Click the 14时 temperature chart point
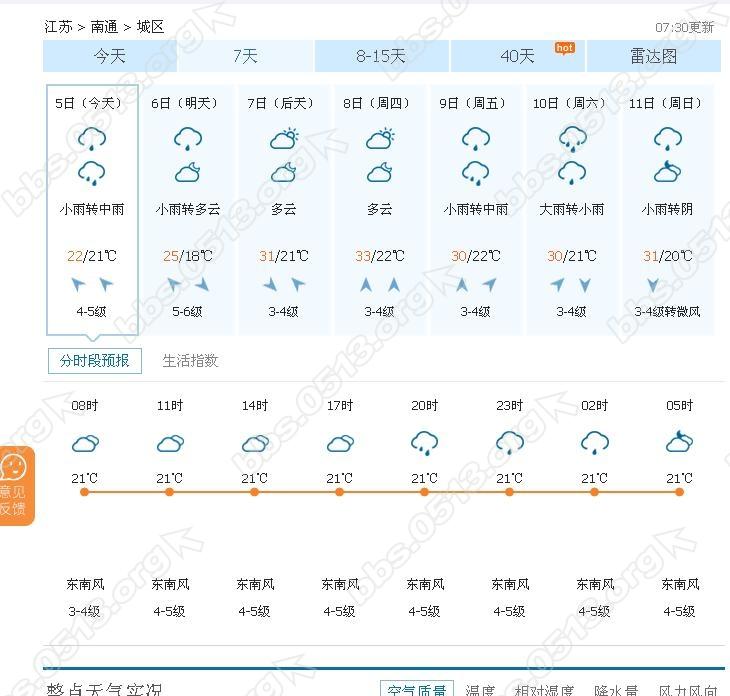Screen dimensions: 730x696 (254, 492)
